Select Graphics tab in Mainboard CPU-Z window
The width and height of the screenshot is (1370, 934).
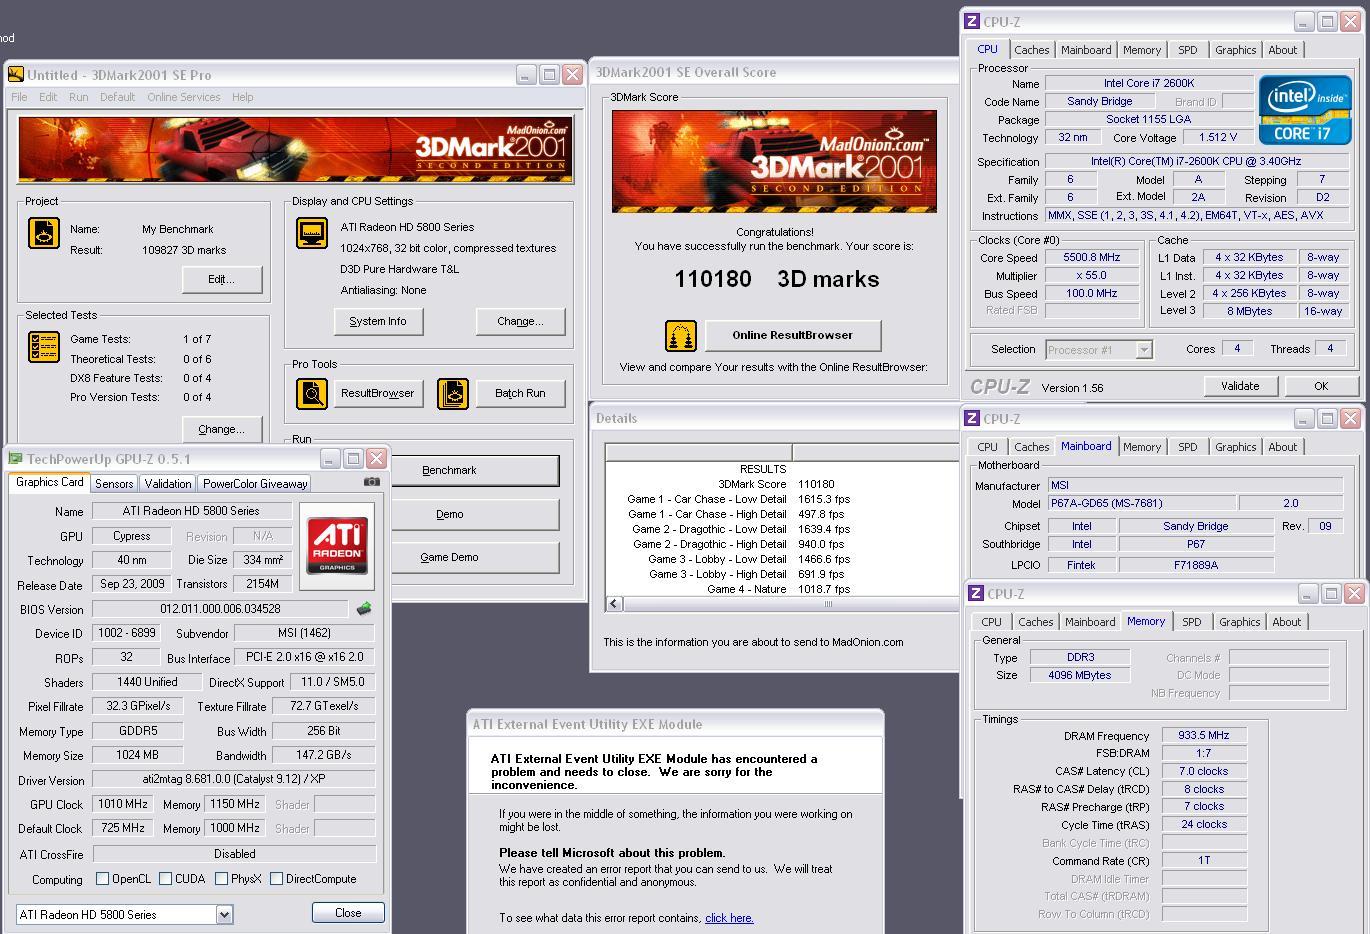coord(1235,447)
